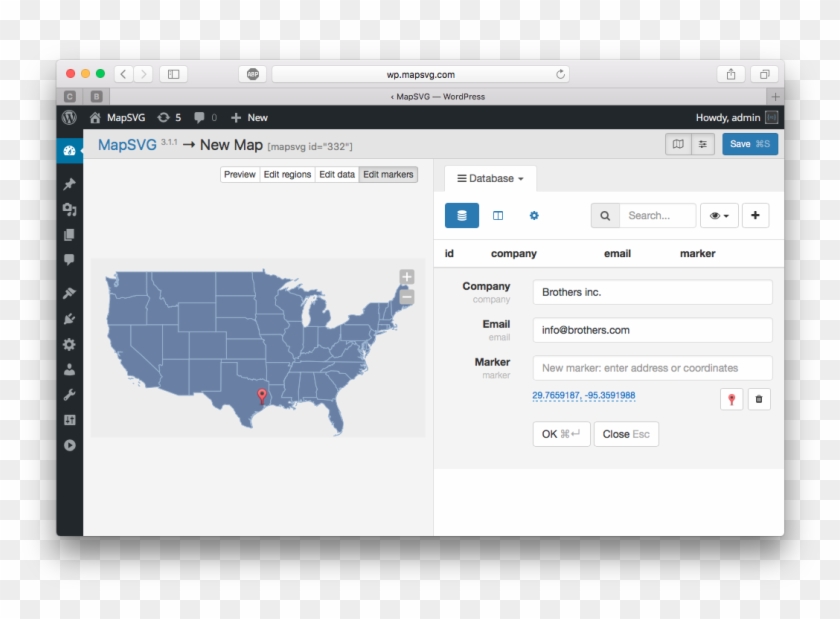Image resolution: width=840 pixels, height=619 pixels.
Task: Switch to the Edit markers tab
Action: coord(387,174)
